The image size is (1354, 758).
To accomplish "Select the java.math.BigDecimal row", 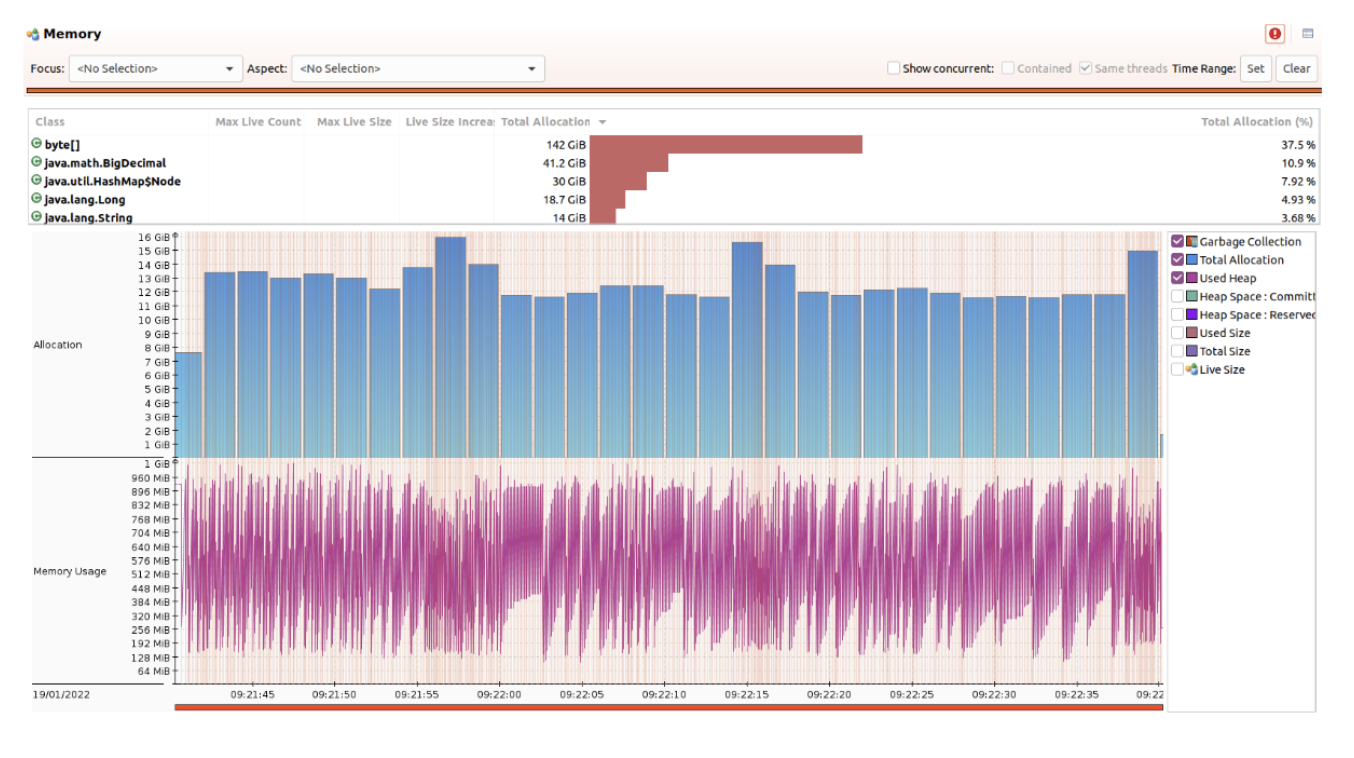I will coord(675,162).
